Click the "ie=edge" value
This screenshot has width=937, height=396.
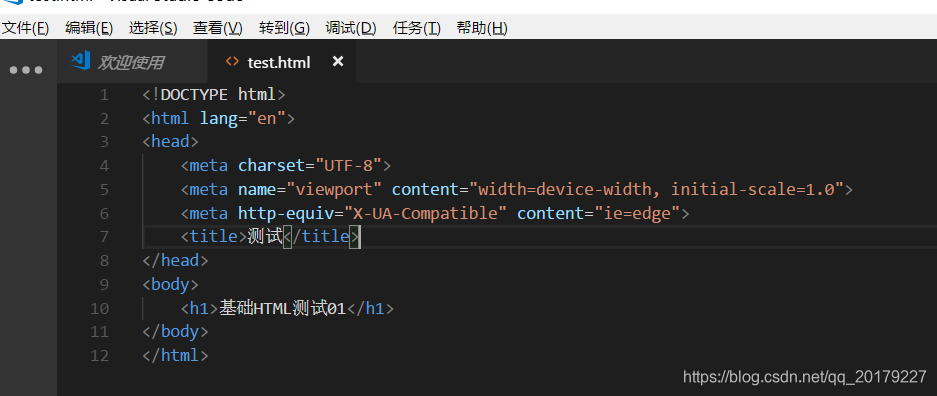[637, 213]
